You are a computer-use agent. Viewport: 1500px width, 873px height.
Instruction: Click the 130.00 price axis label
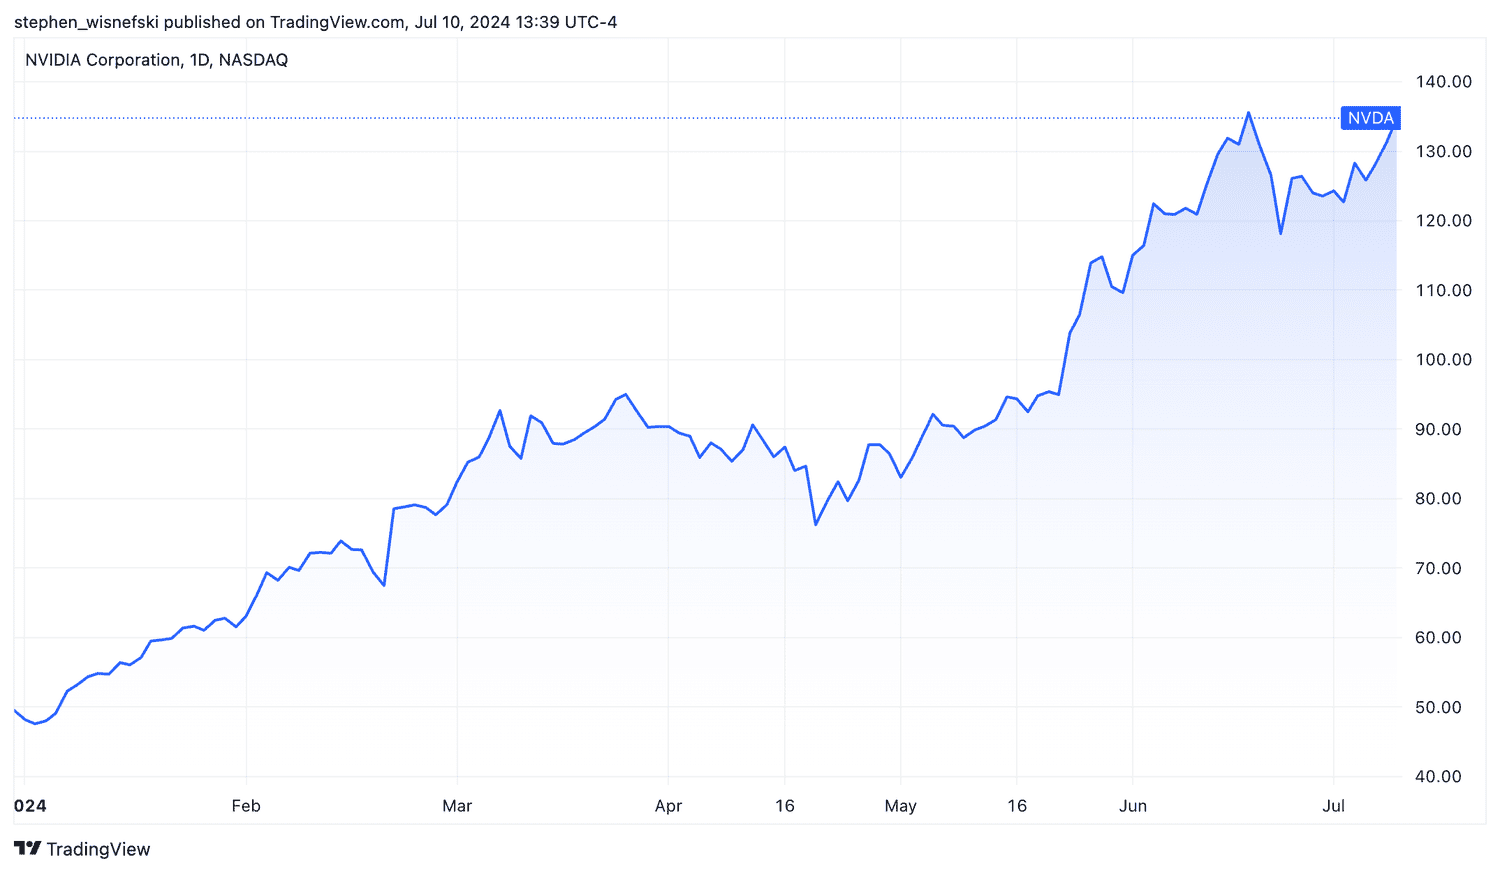pos(1444,151)
